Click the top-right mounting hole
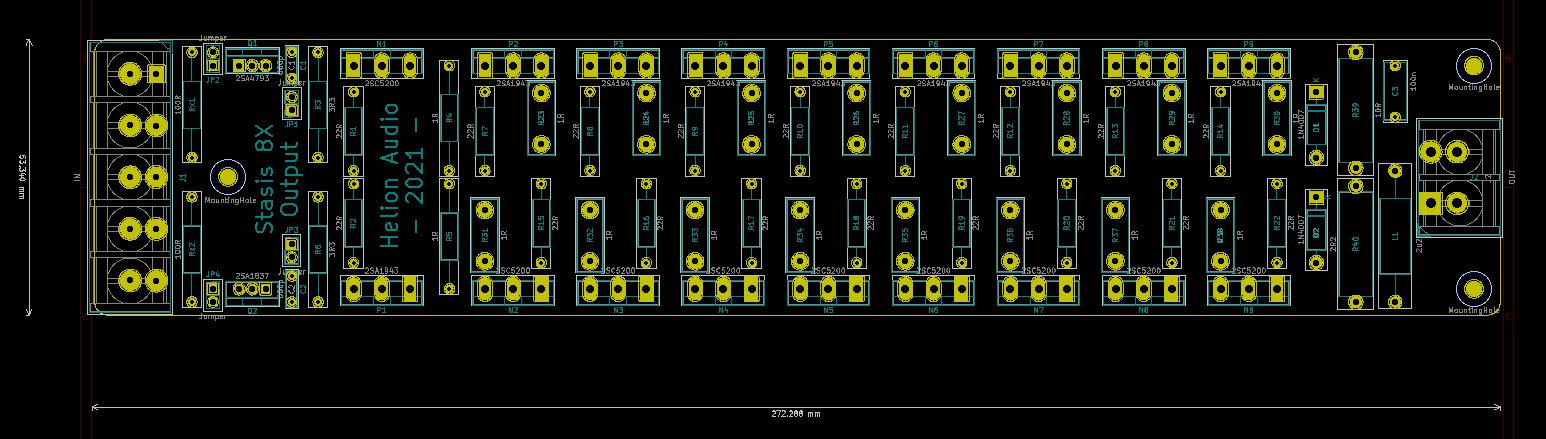Screen dimensions: 1546x439 point(1473,66)
